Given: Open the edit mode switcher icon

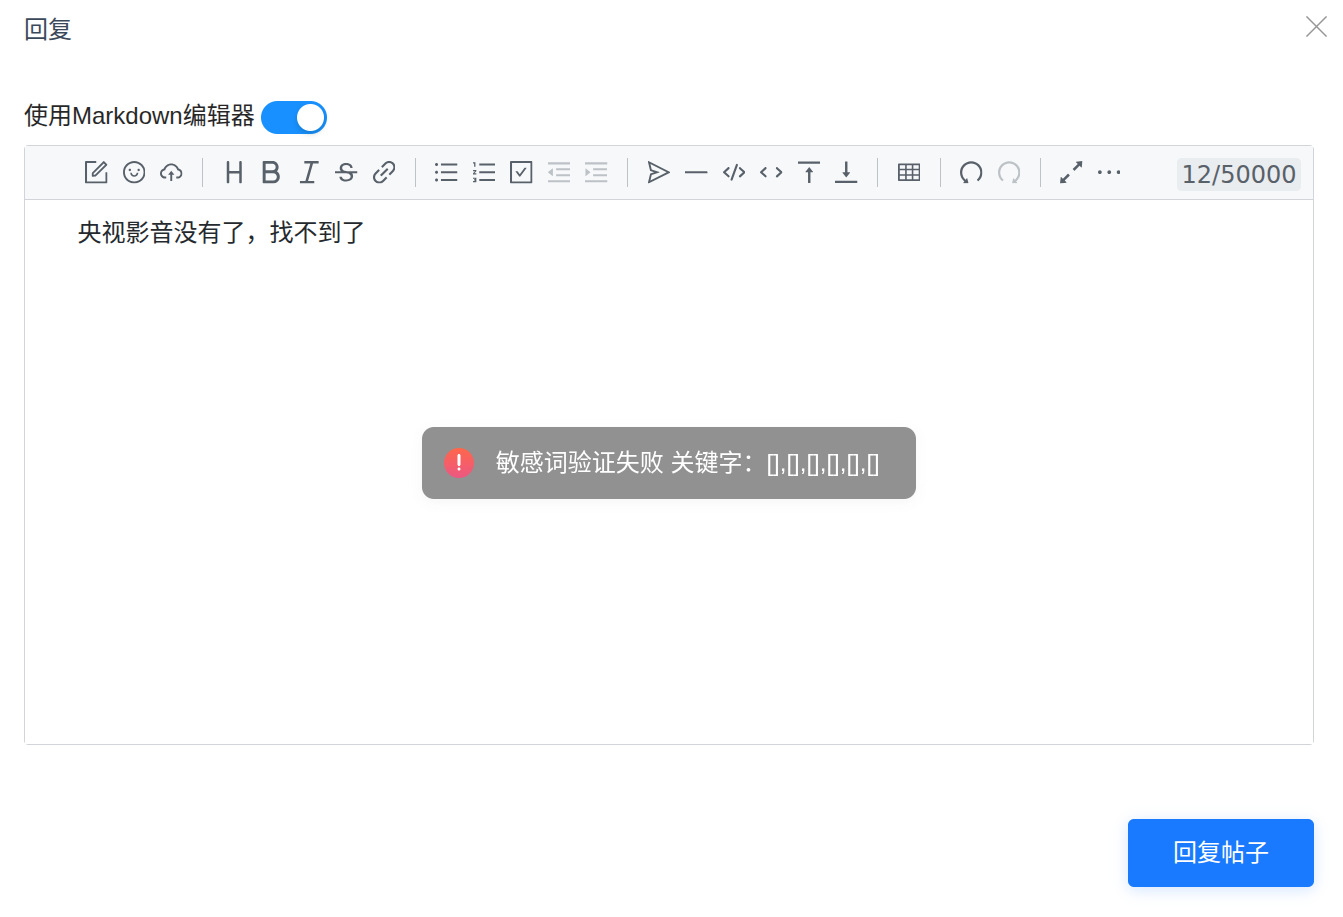Looking at the screenshot, I should (x=96, y=172).
